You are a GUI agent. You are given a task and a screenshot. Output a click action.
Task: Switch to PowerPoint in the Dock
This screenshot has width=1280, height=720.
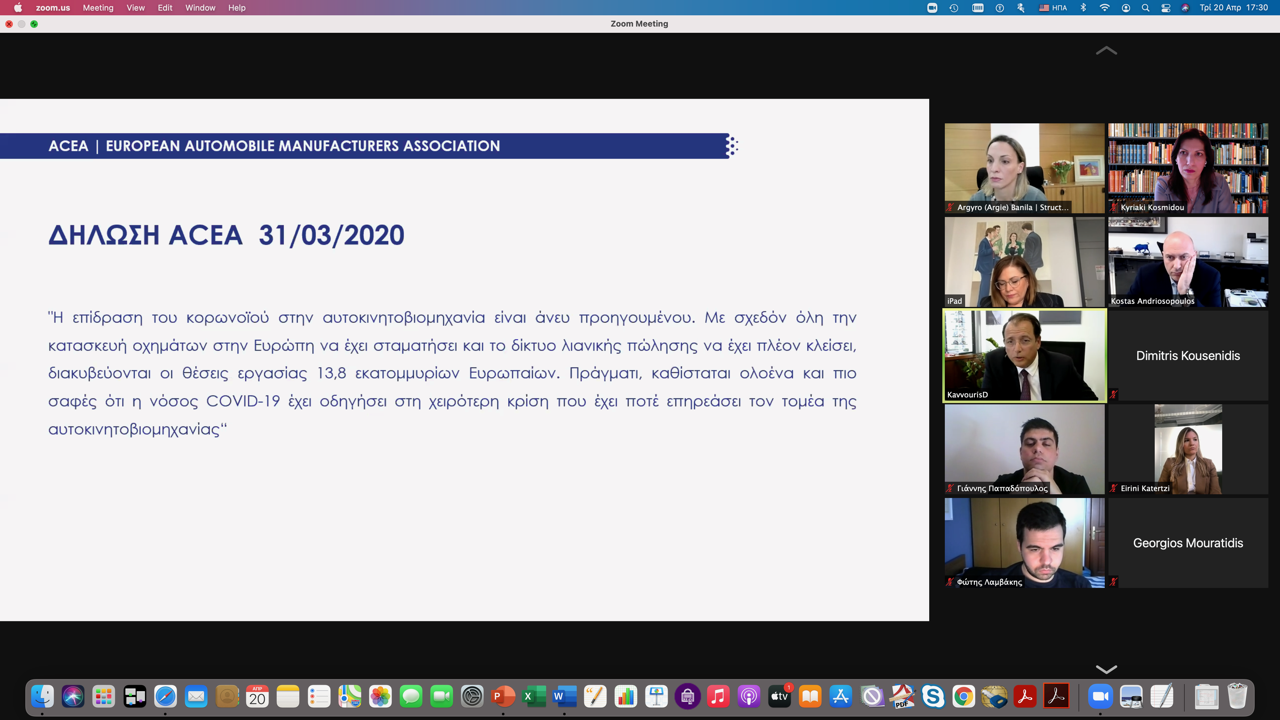coord(503,696)
